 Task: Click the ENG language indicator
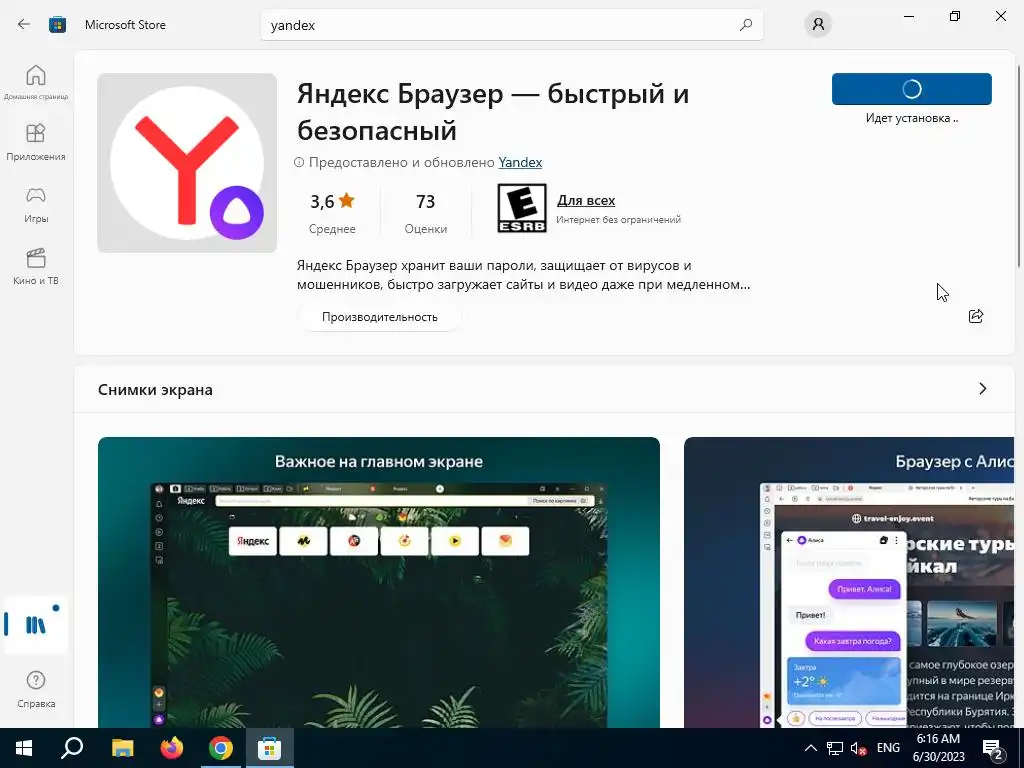888,748
